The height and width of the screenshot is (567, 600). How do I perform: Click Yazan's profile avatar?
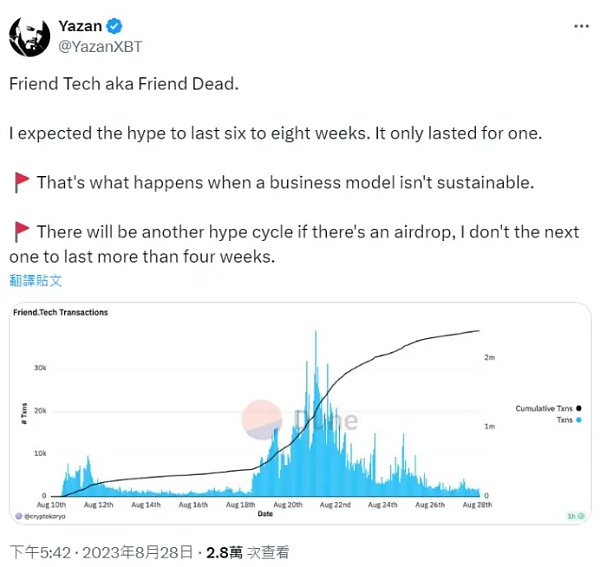click(29, 35)
